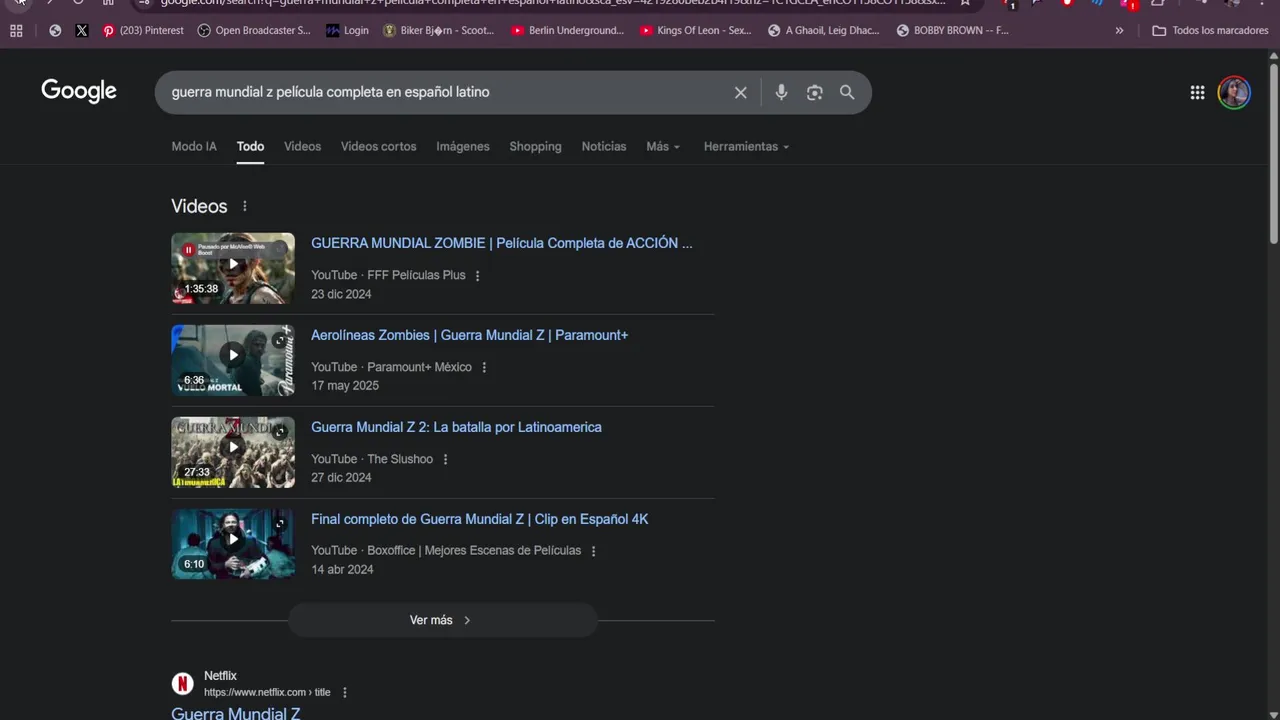
Task: Open Netflix Guerra Mundial Z title link
Action: pyautogui.click(x=236, y=713)
